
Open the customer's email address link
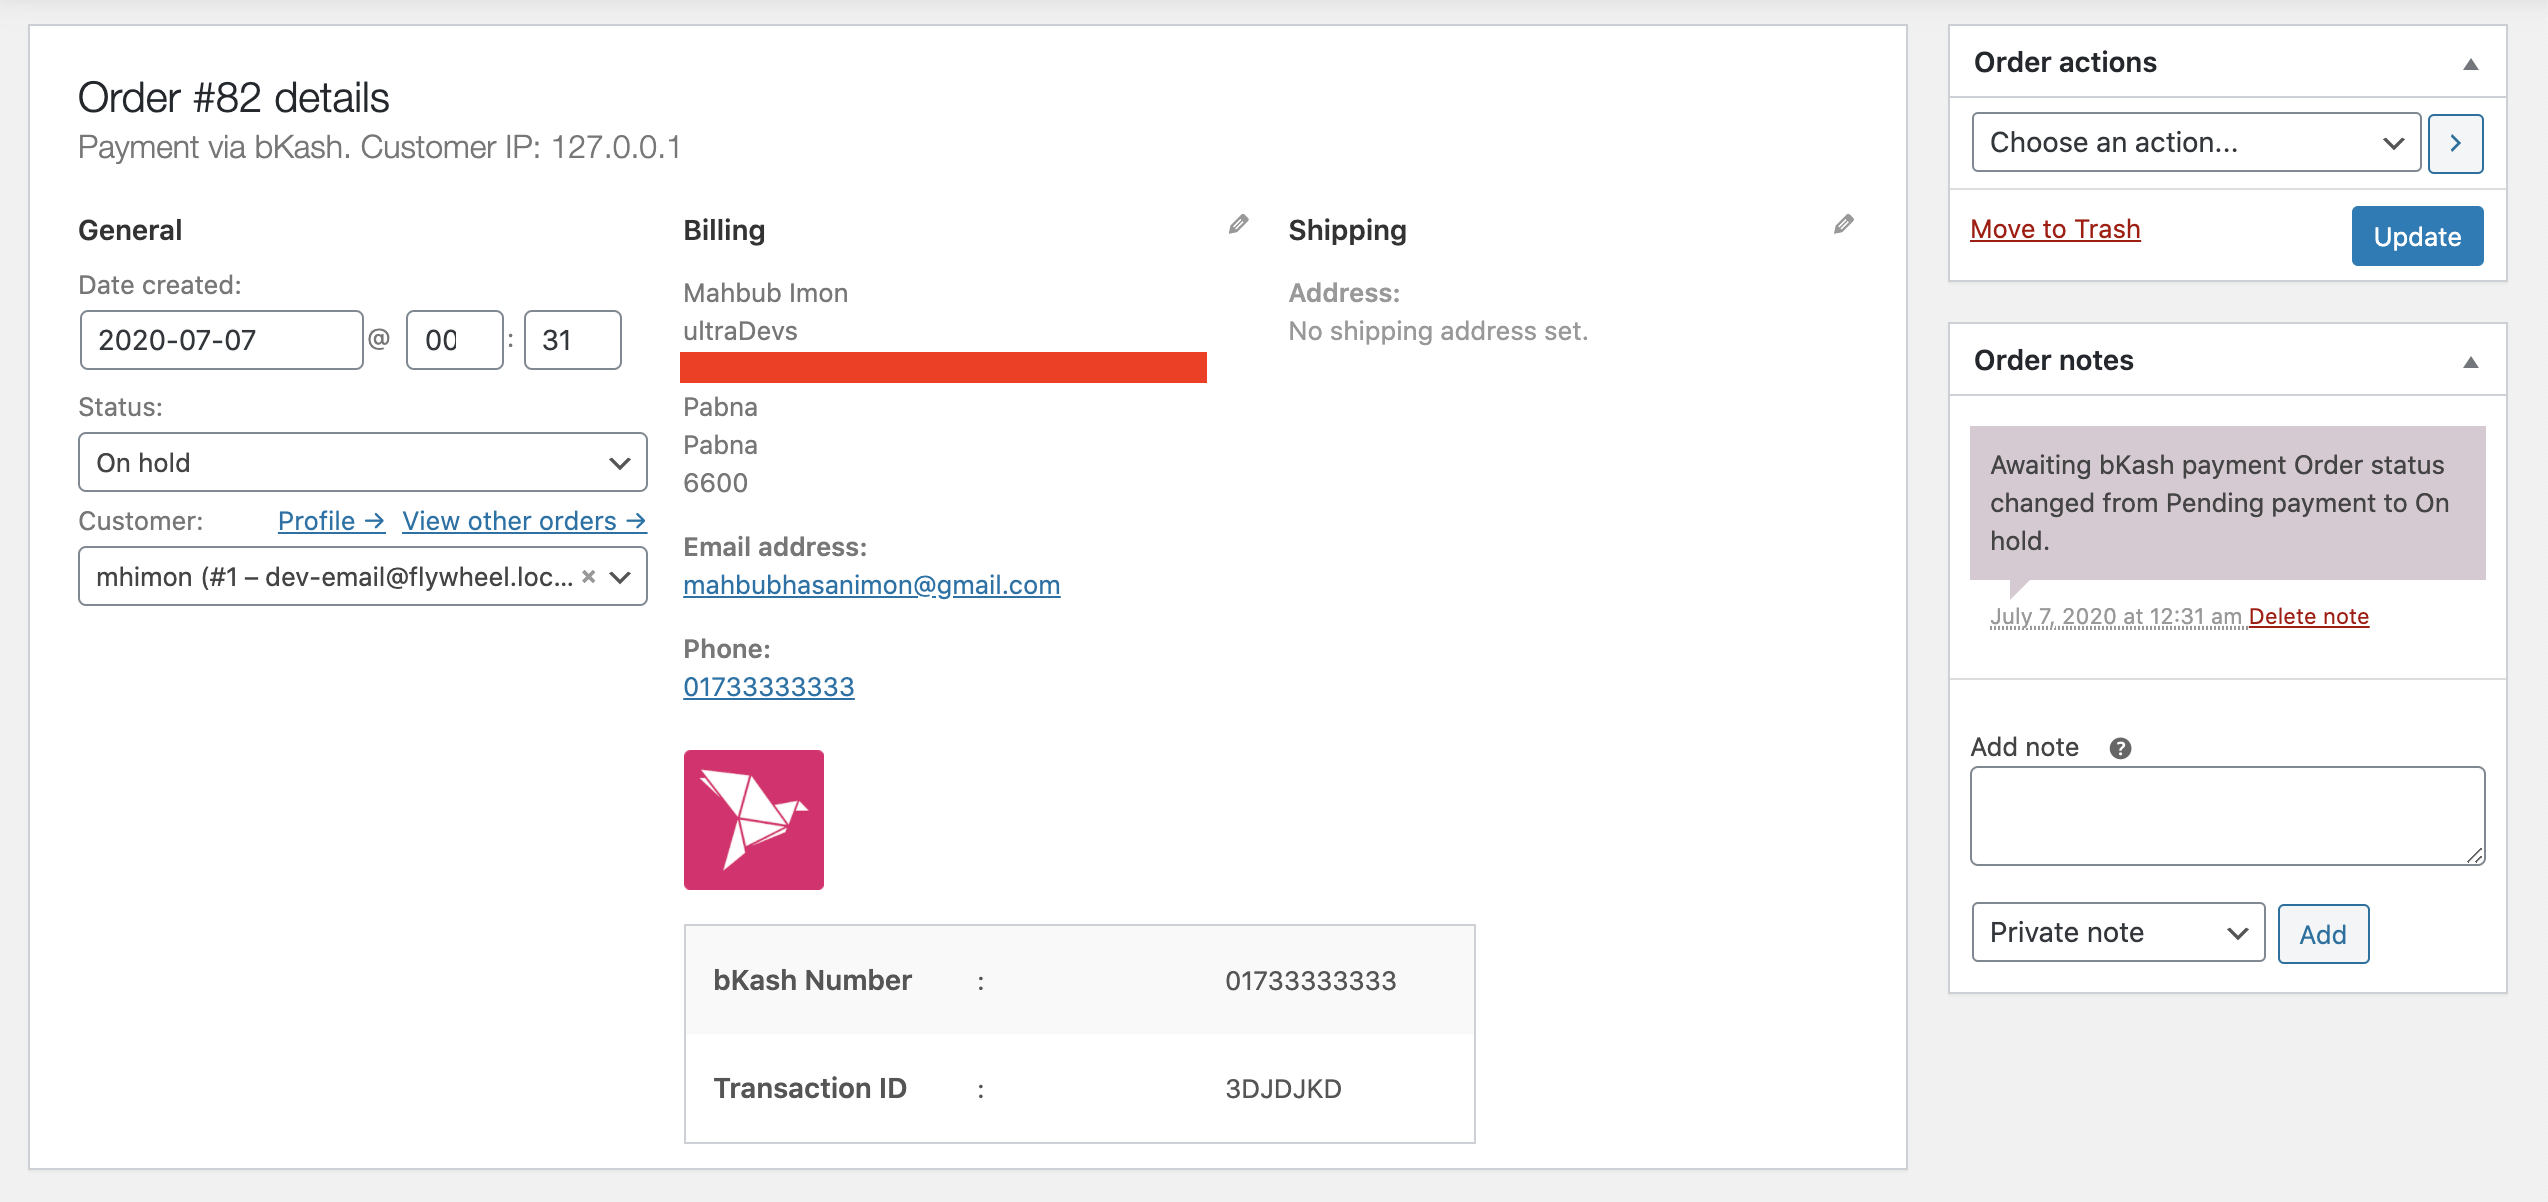click(x=871, y=585)
